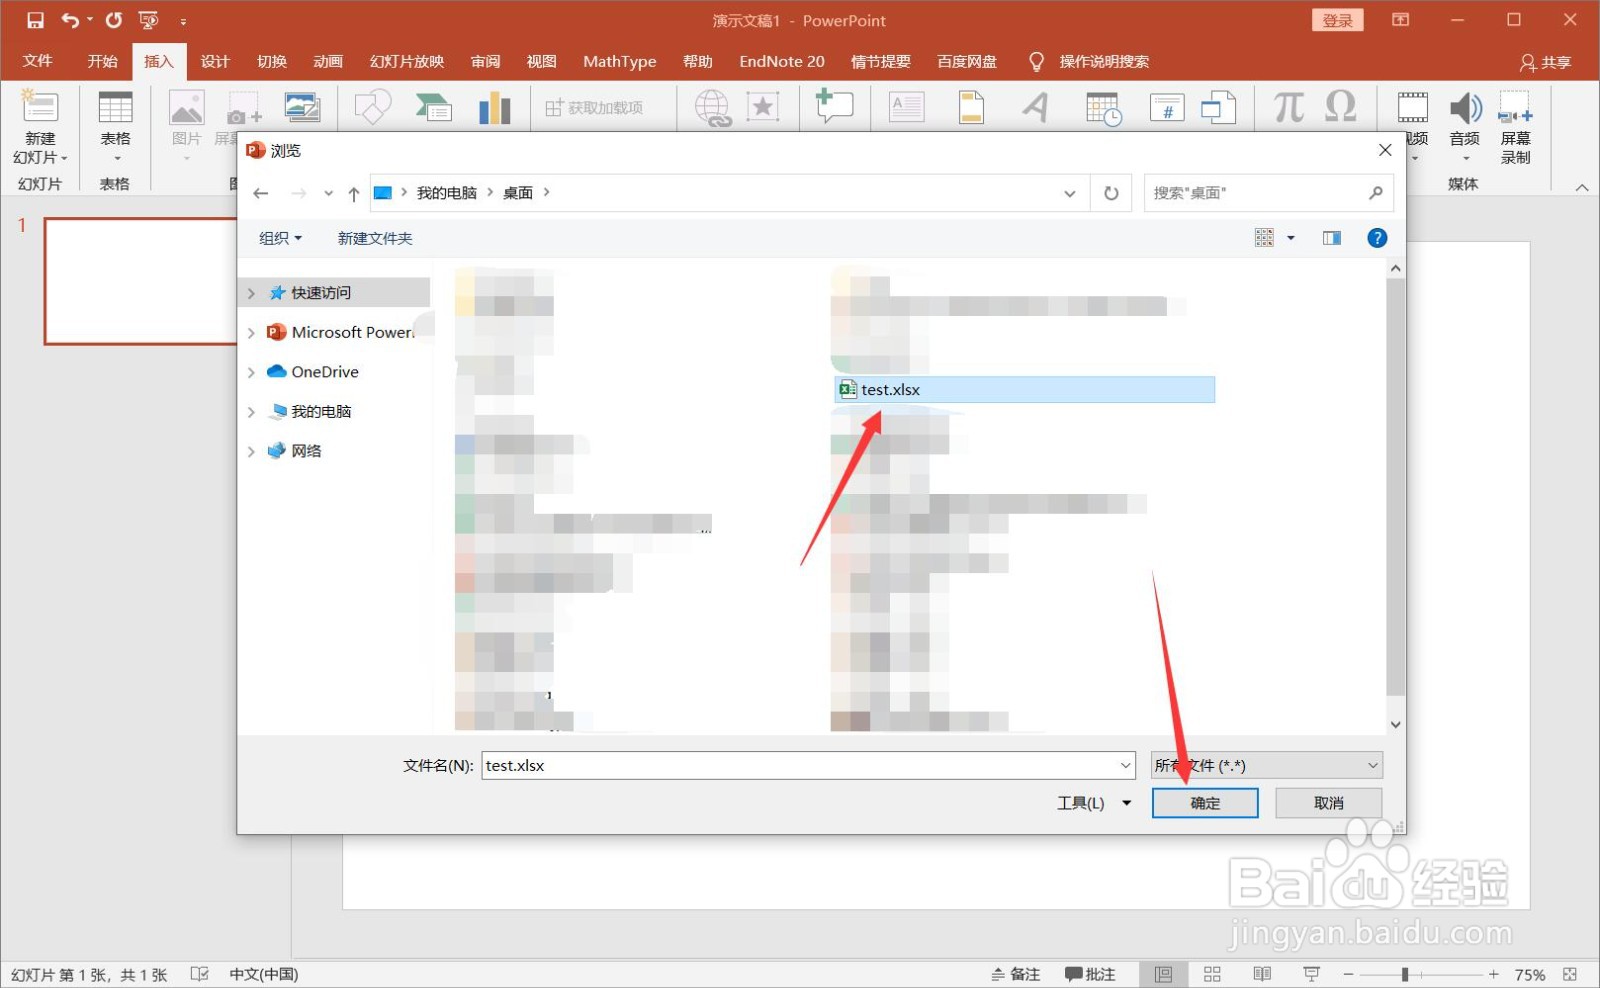Viewport: 1600px width, 988px height.
Task: Click the Start From Beginning presentation icon
Action: tap(149, 20)
